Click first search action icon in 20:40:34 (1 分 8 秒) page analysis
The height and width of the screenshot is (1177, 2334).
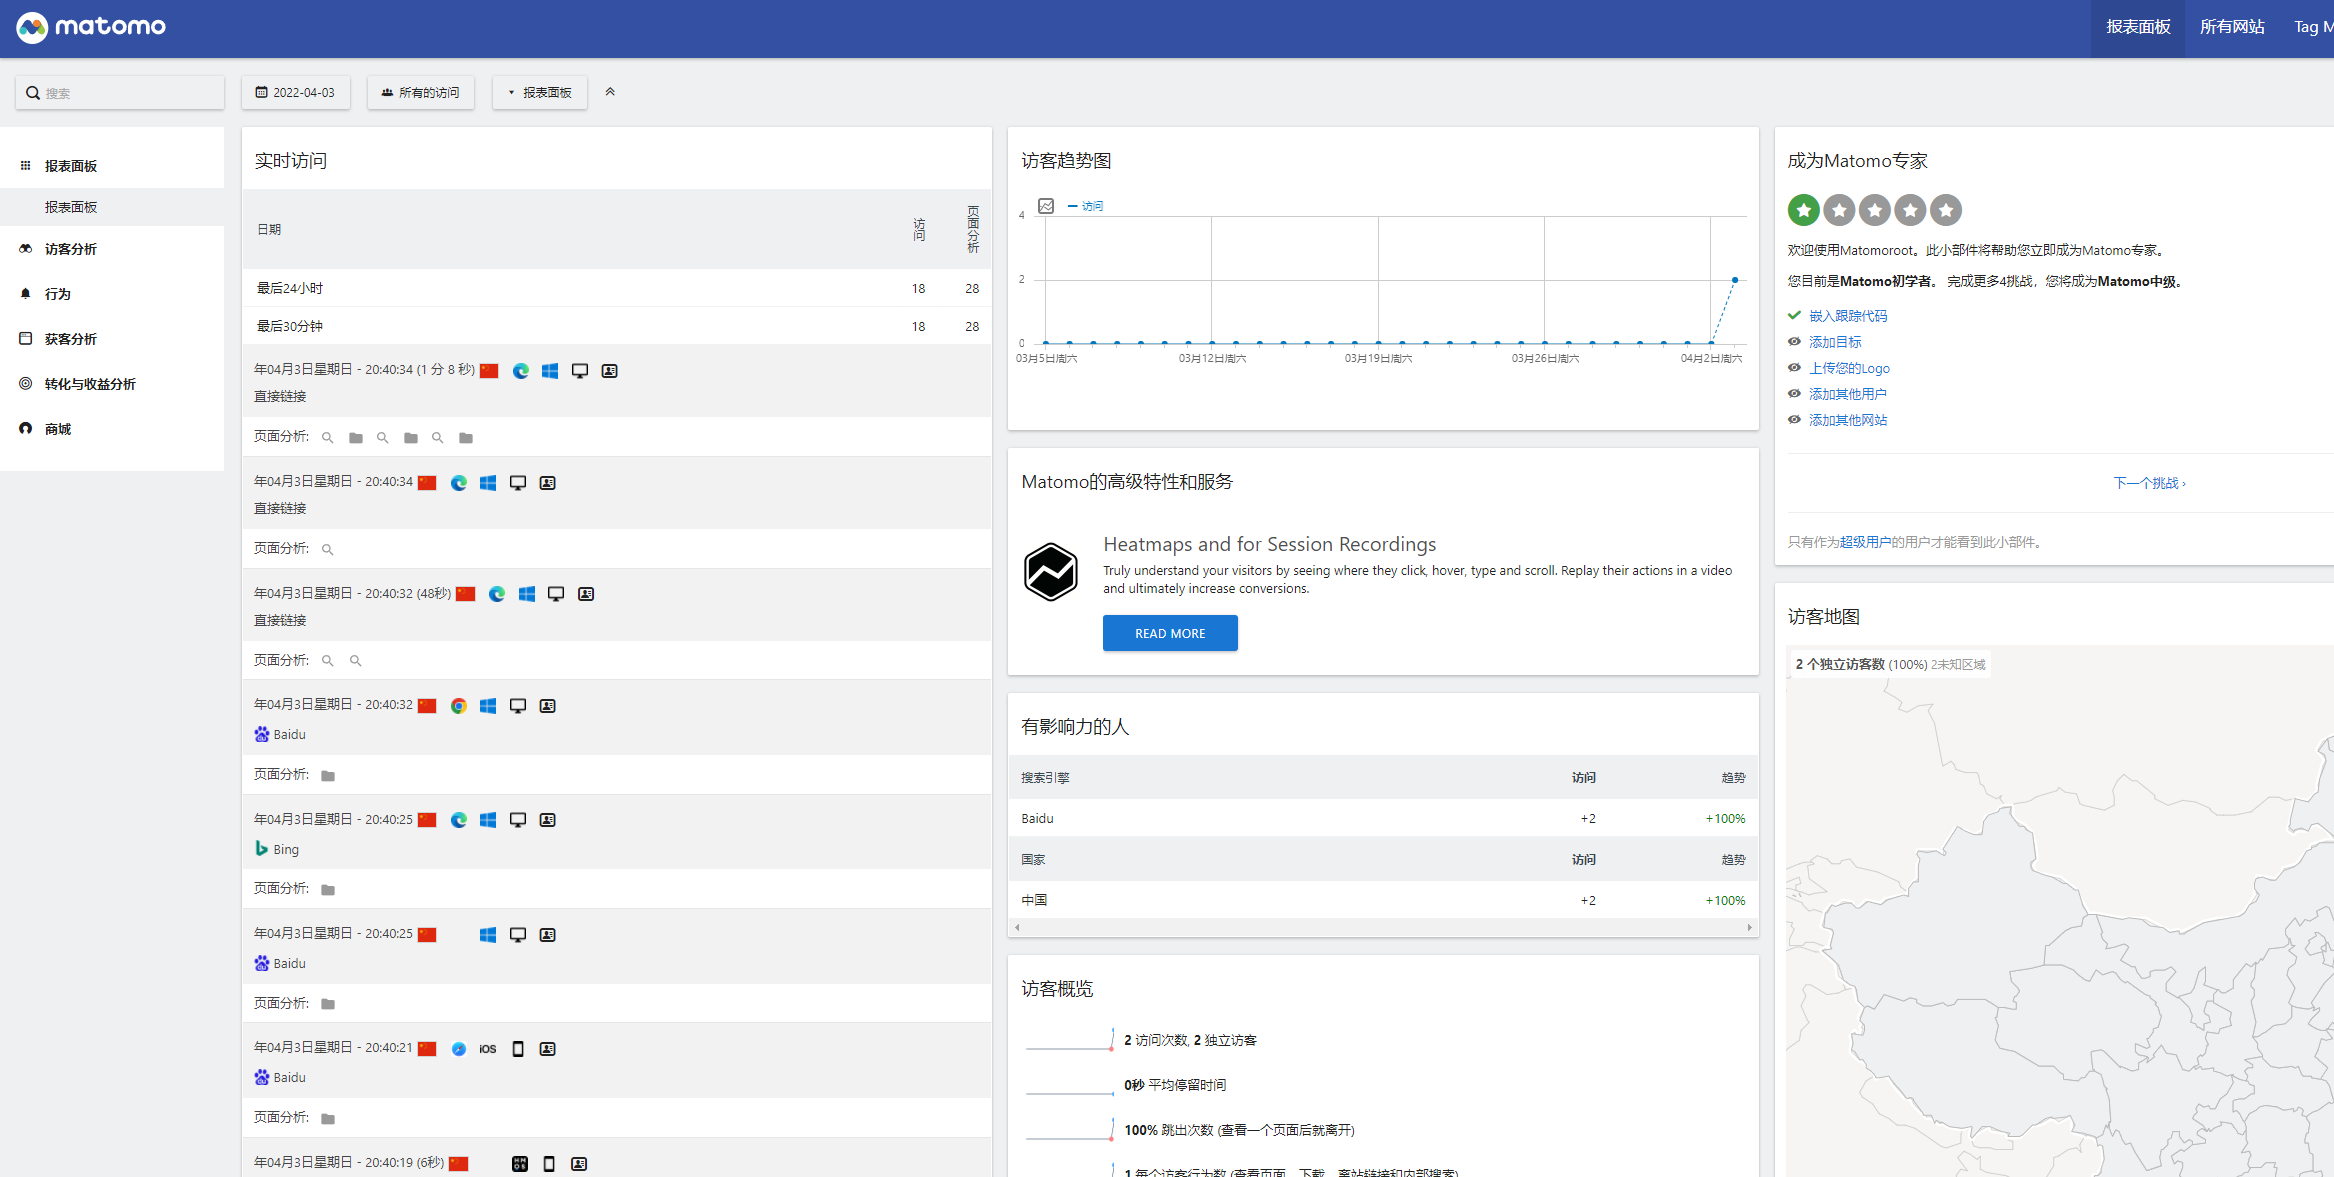click(328, 438)
